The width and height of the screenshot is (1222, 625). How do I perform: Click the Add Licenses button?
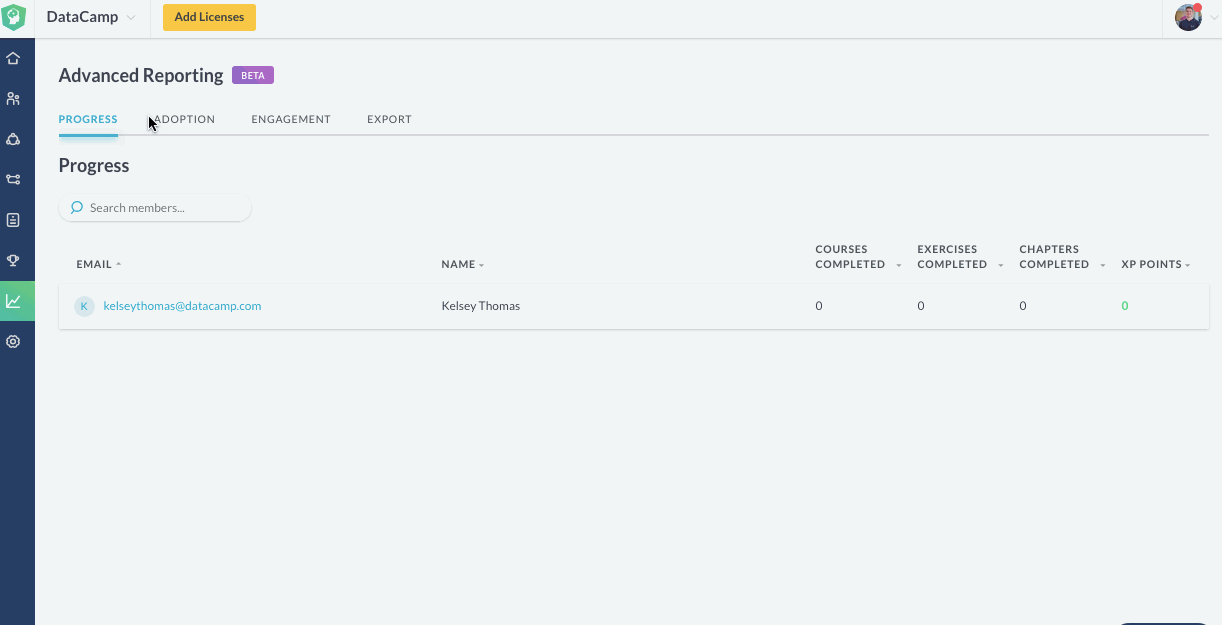209,17
